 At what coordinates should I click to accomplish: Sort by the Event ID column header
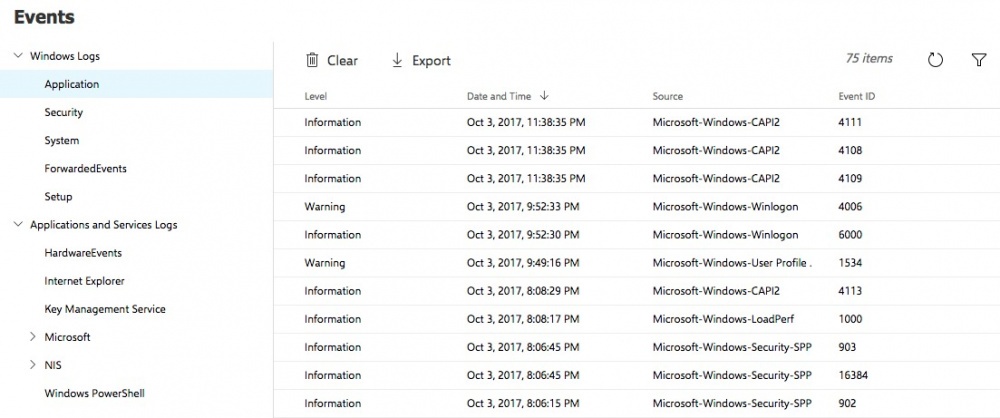pyautogui.click(x=857, y=96)
